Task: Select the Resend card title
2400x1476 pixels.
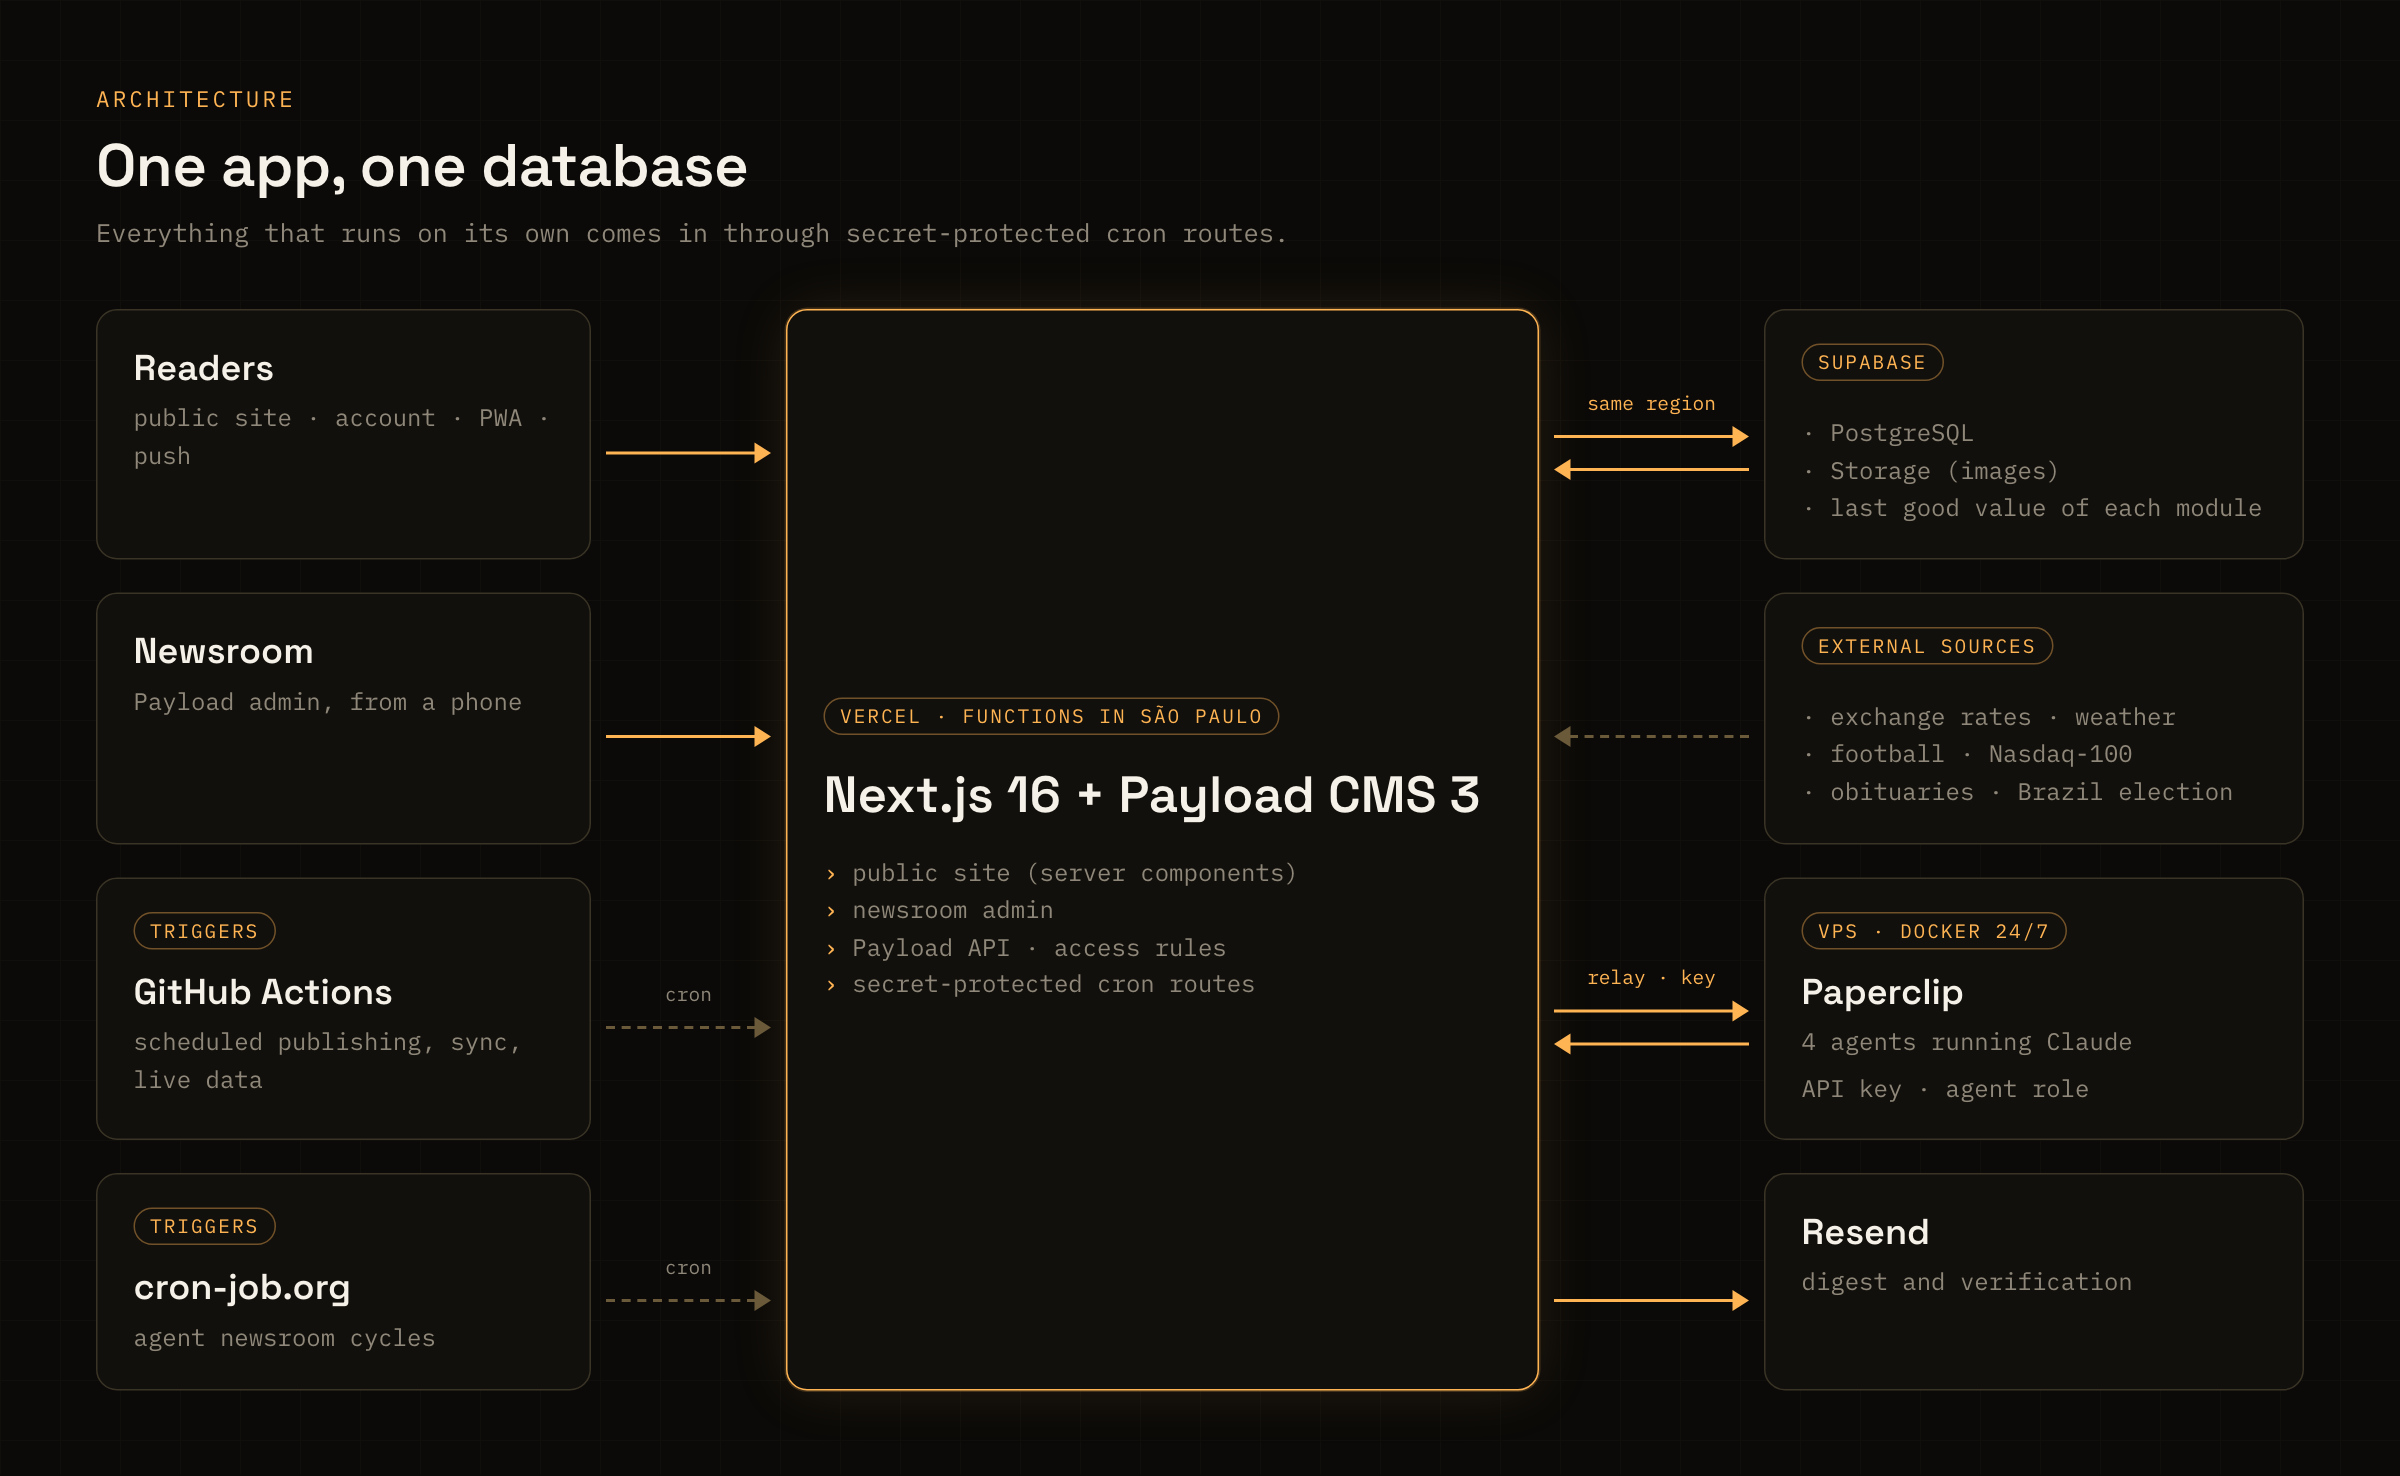Action: click(x=1866, y=1232)
